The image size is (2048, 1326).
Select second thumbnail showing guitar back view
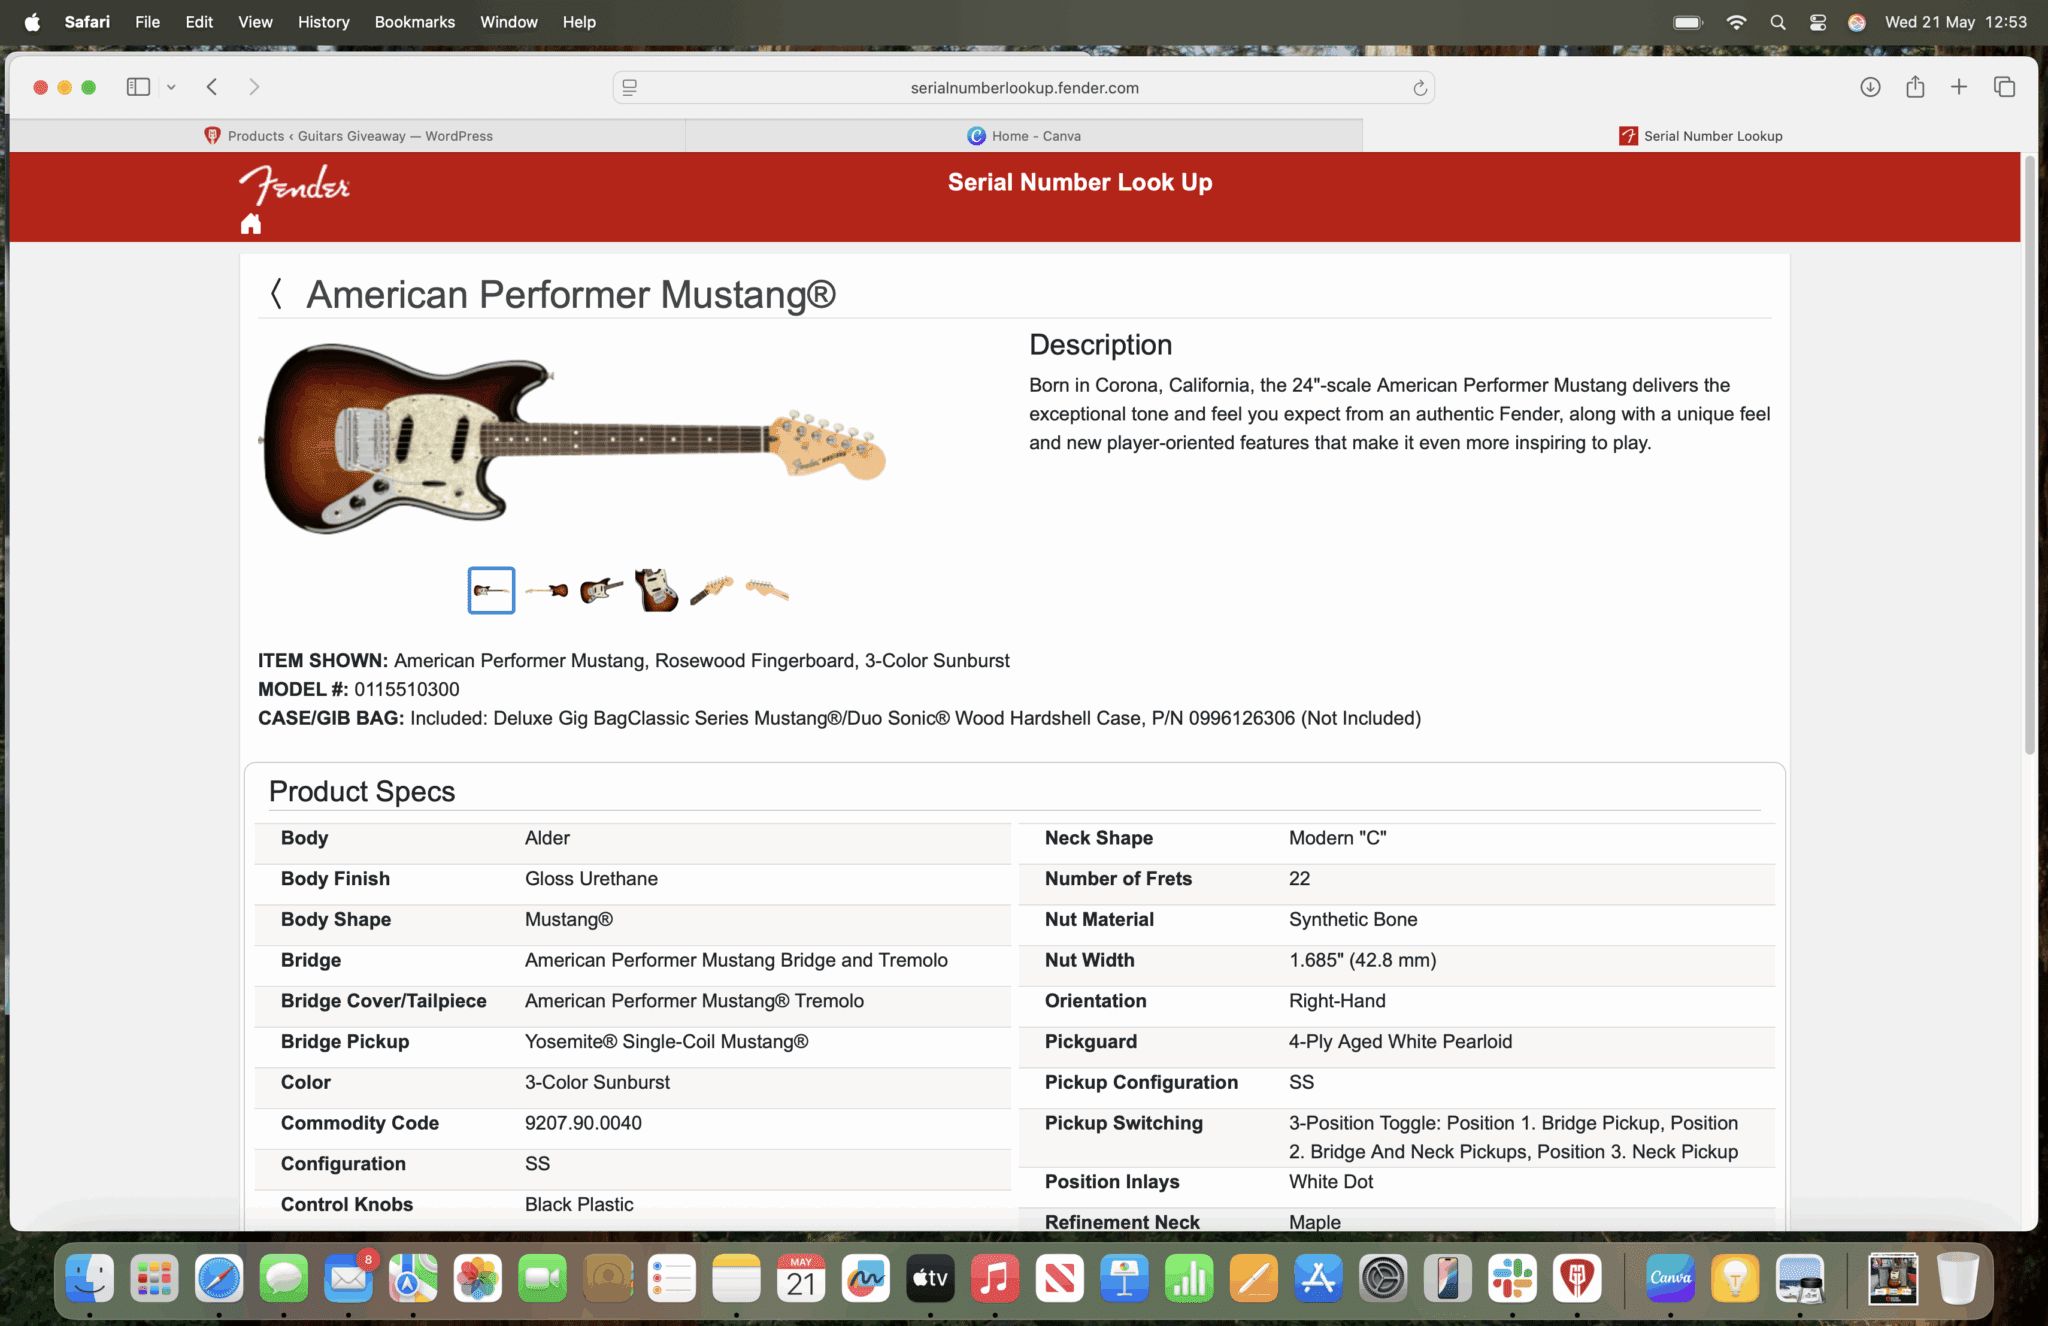(x=546, y=590)
